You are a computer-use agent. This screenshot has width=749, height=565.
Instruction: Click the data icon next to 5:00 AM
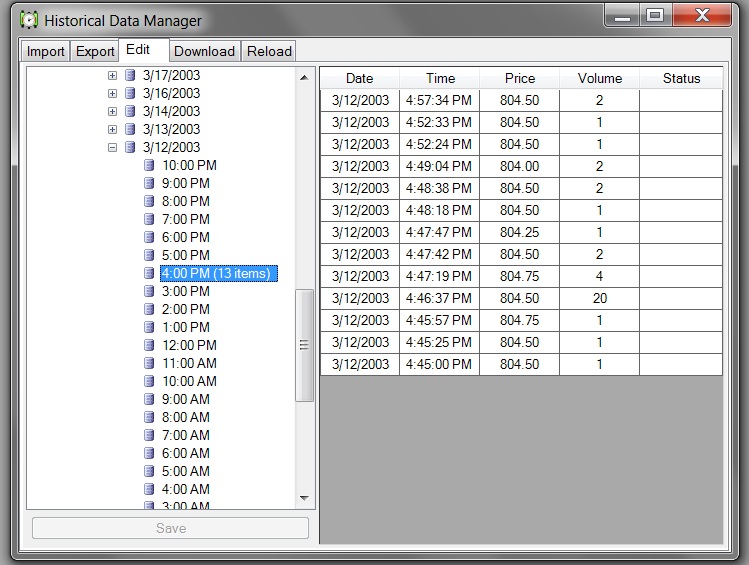tap(149, 471)
